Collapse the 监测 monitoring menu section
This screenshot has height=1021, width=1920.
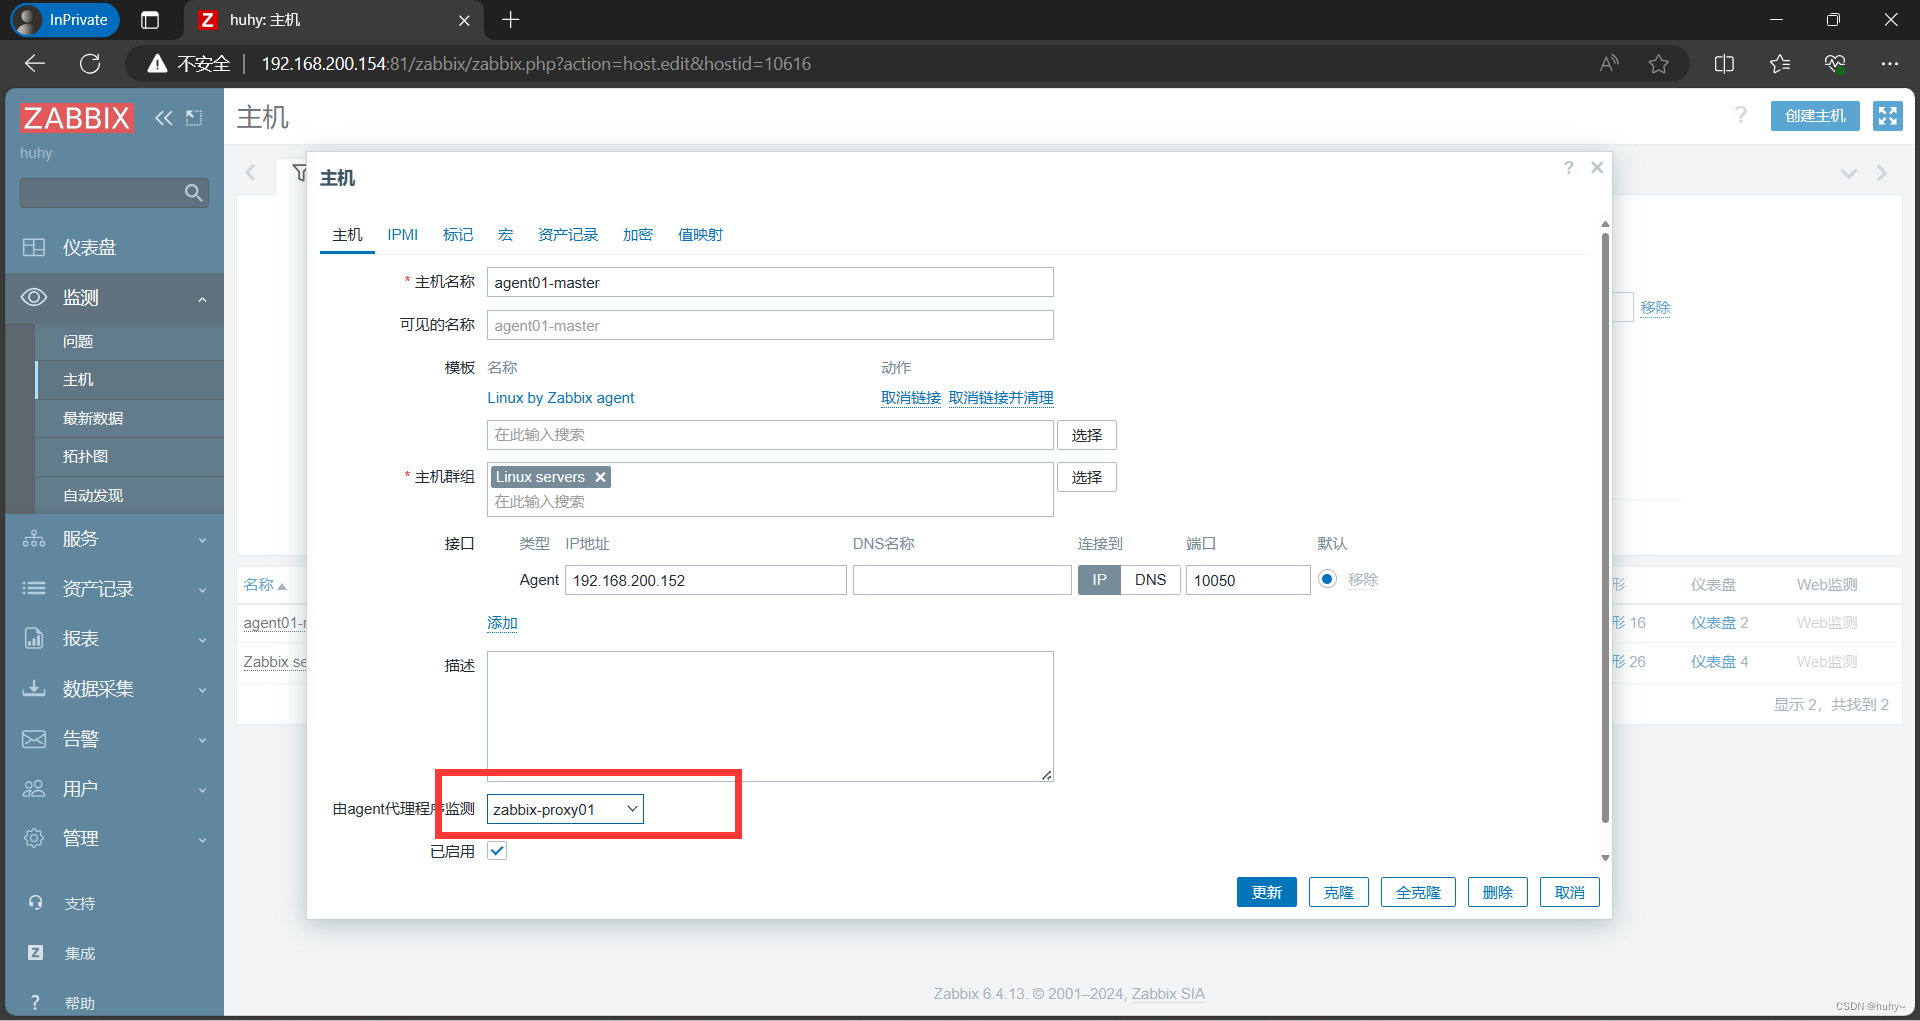(x=114, y=298)
